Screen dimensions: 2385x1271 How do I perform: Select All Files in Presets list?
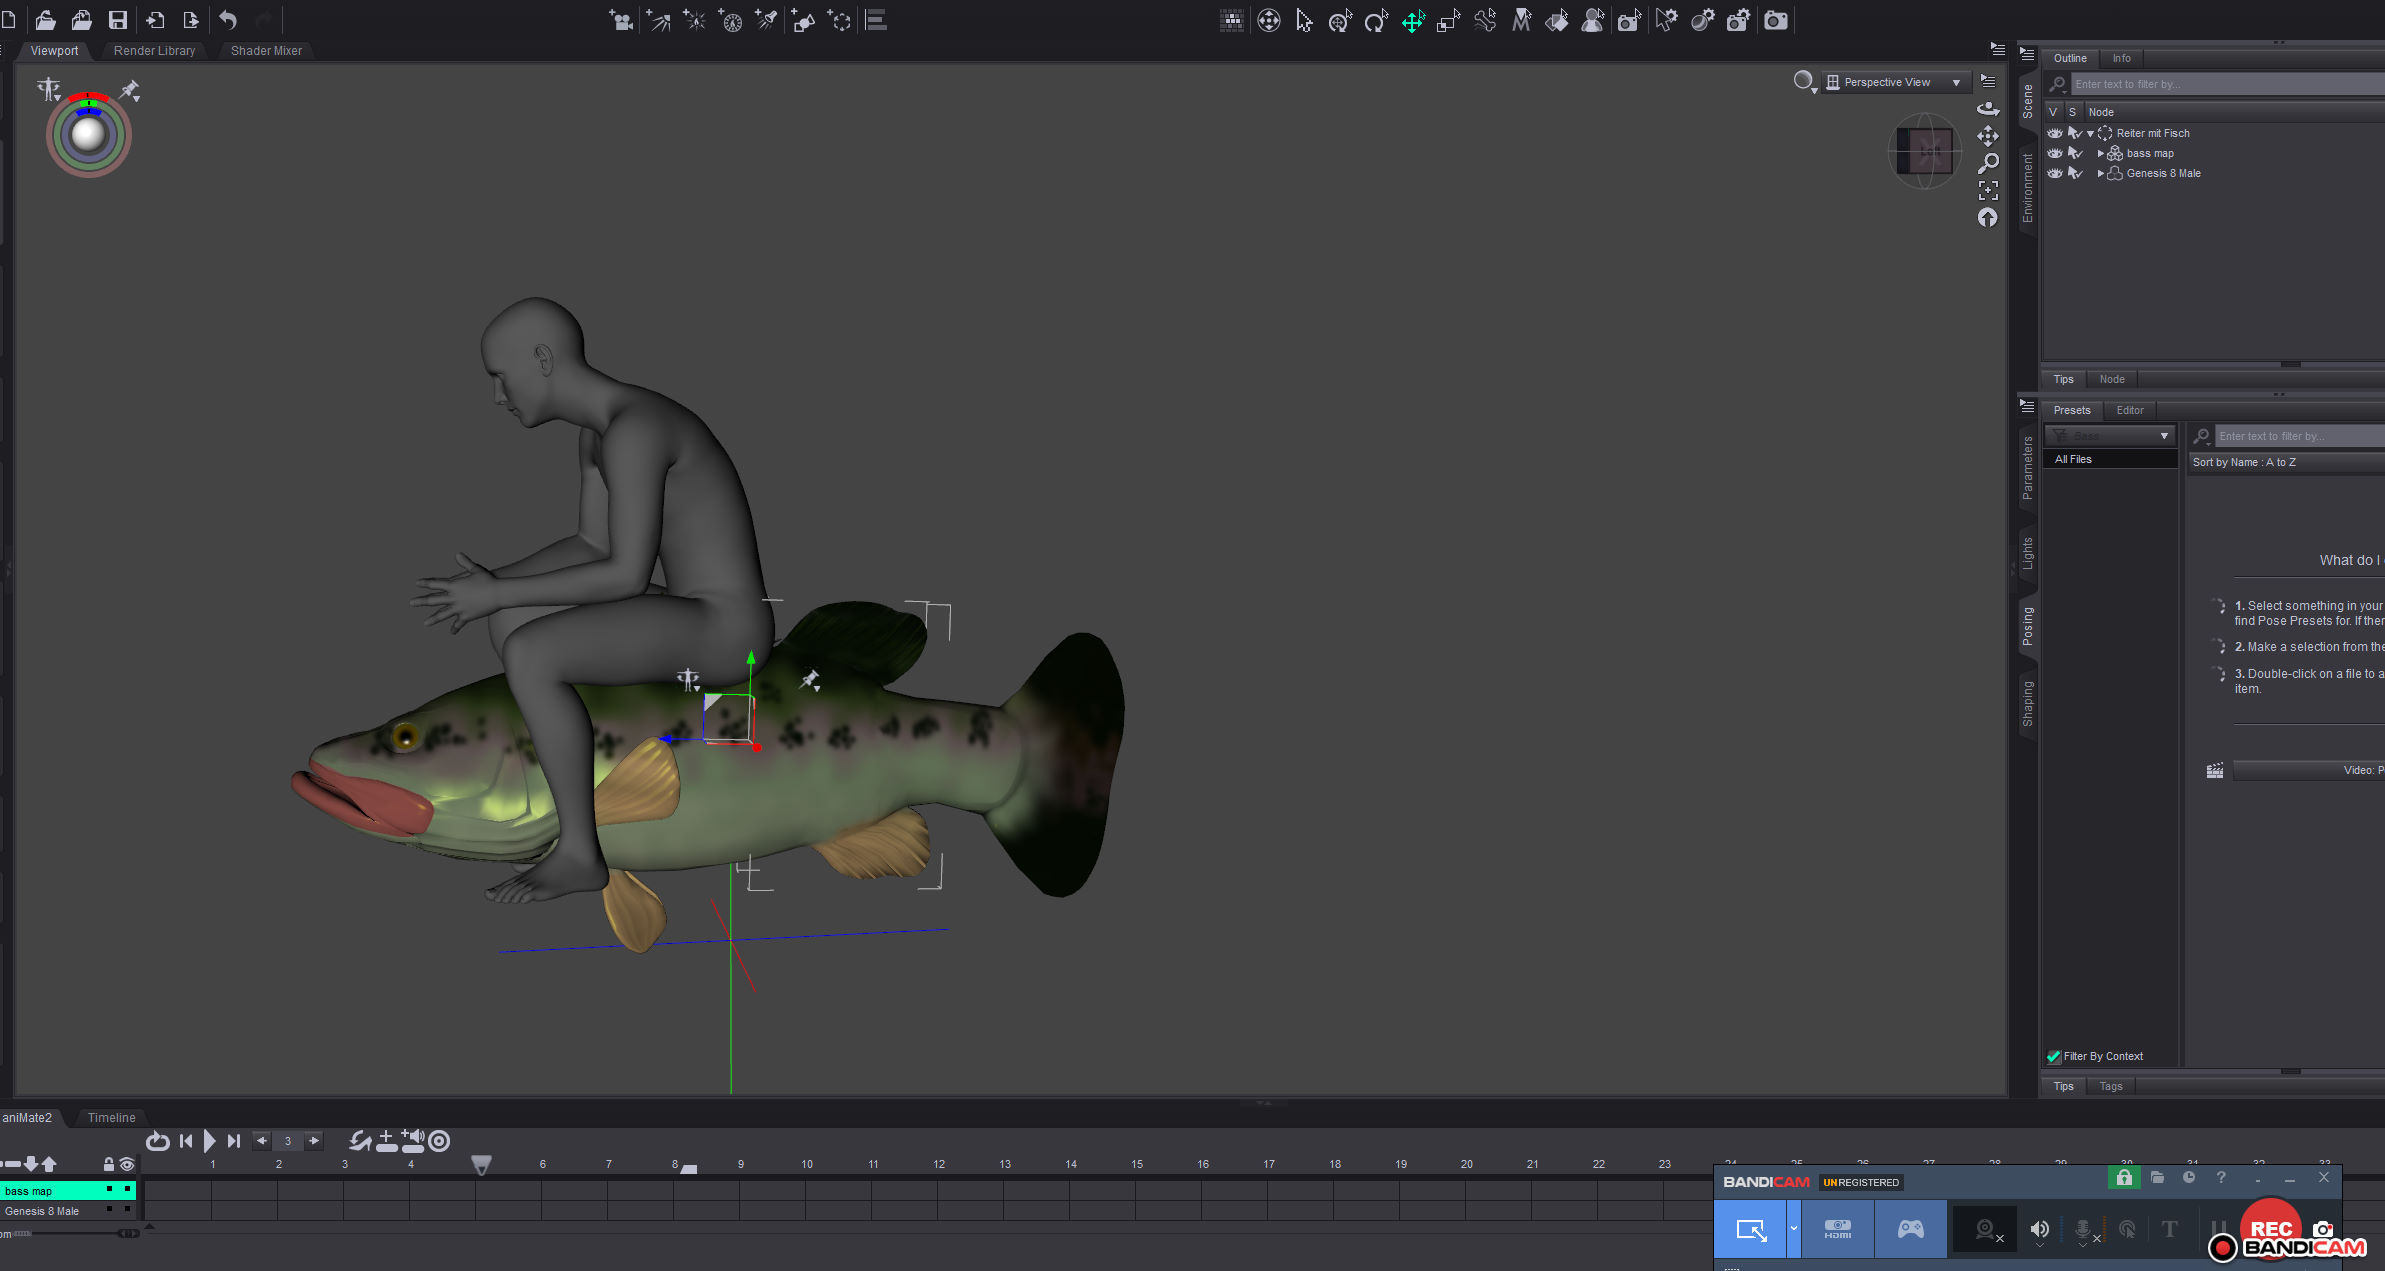(x=2073, y=459)
